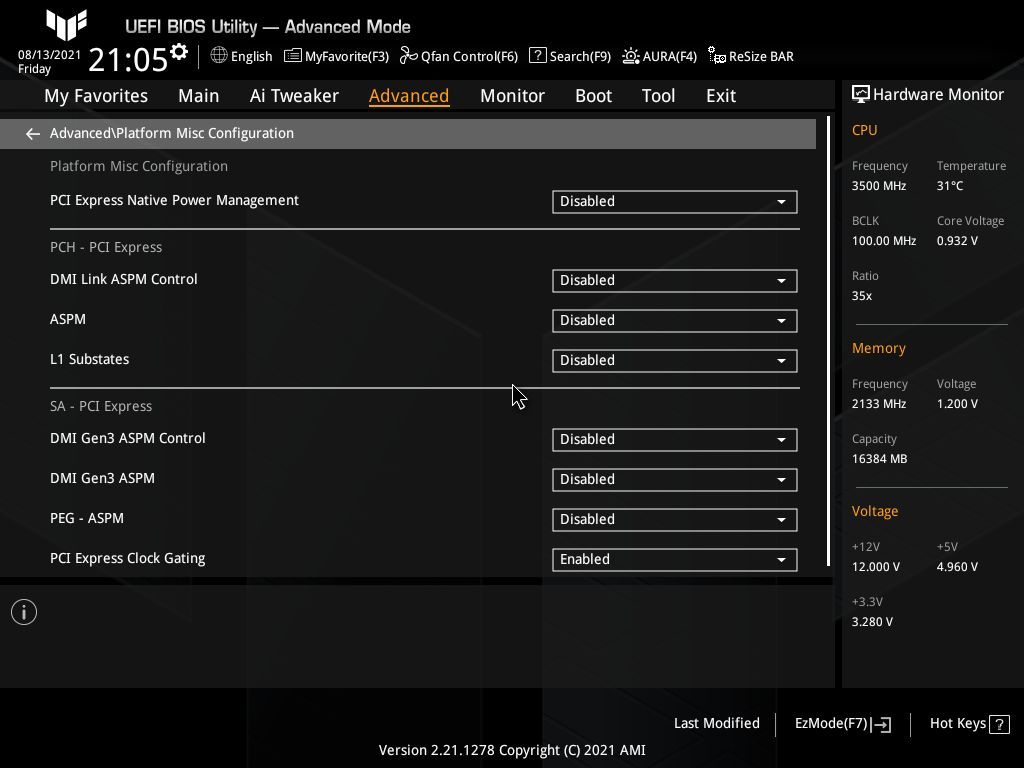Click the Hot Keys question mark icon

(999, 724)
